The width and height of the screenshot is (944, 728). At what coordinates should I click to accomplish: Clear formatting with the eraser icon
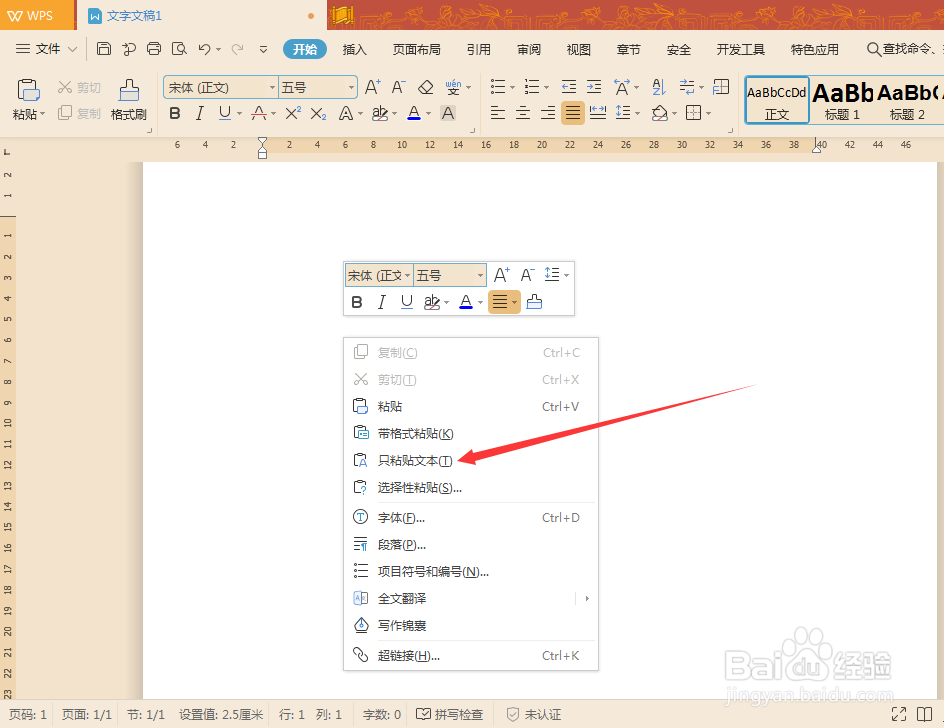coord(424,86)
